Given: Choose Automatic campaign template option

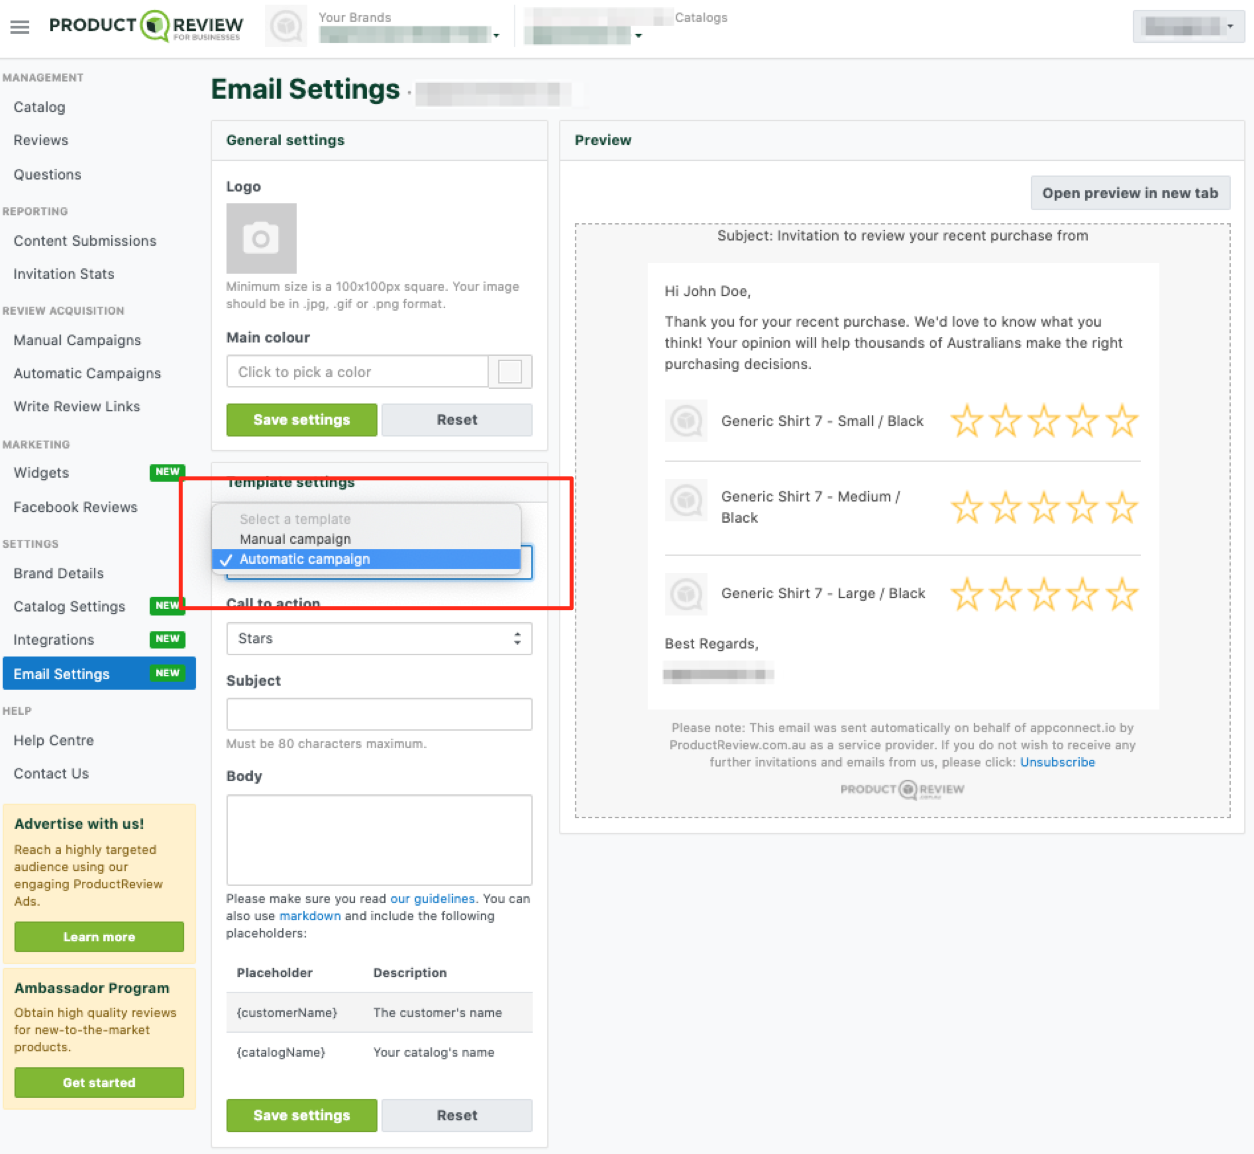Looking at the screenshot, I should point(366,559).
